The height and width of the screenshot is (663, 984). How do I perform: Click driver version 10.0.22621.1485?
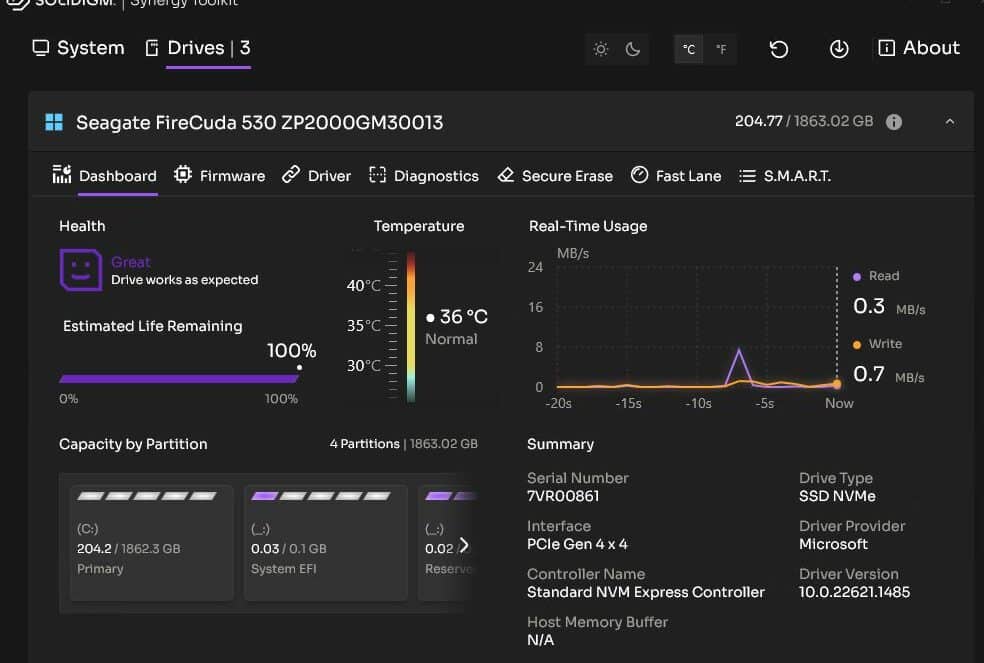(854, 592)
